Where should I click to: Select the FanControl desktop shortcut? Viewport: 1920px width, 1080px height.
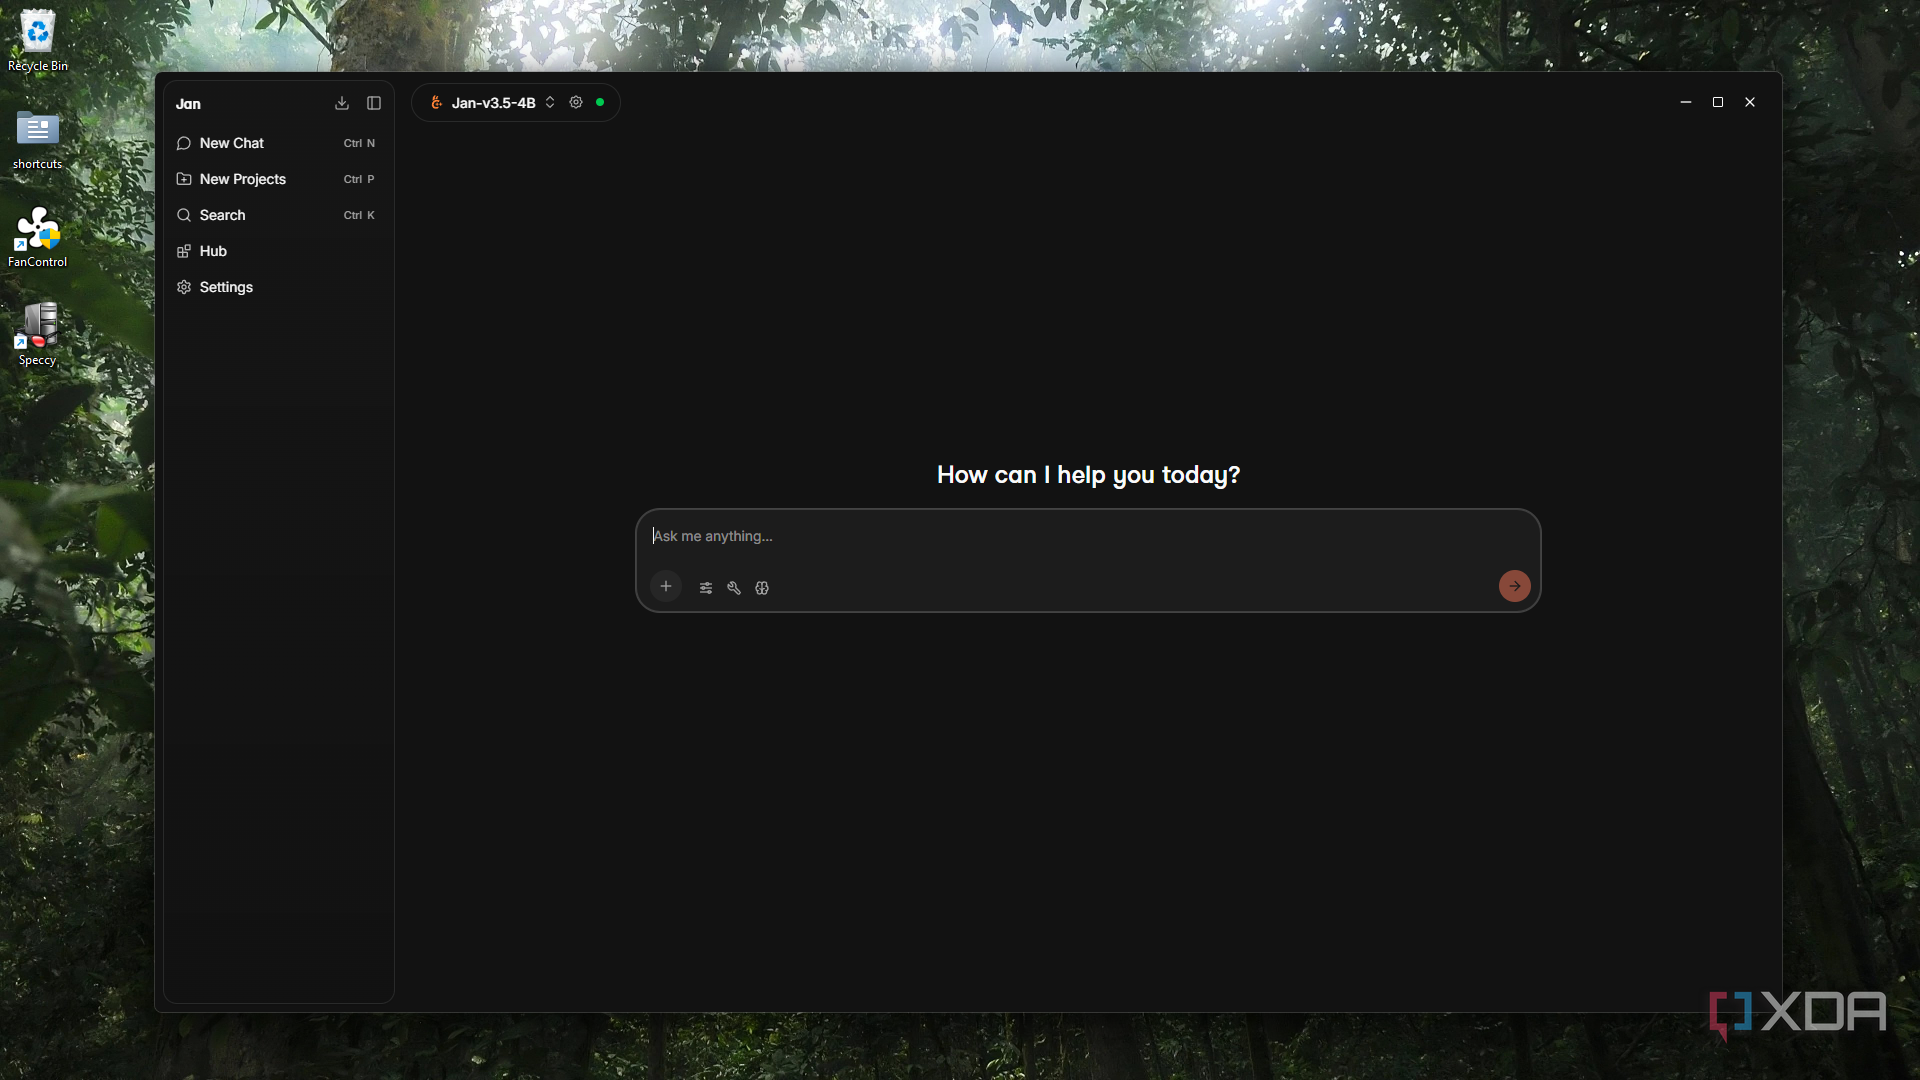point(38,237)
